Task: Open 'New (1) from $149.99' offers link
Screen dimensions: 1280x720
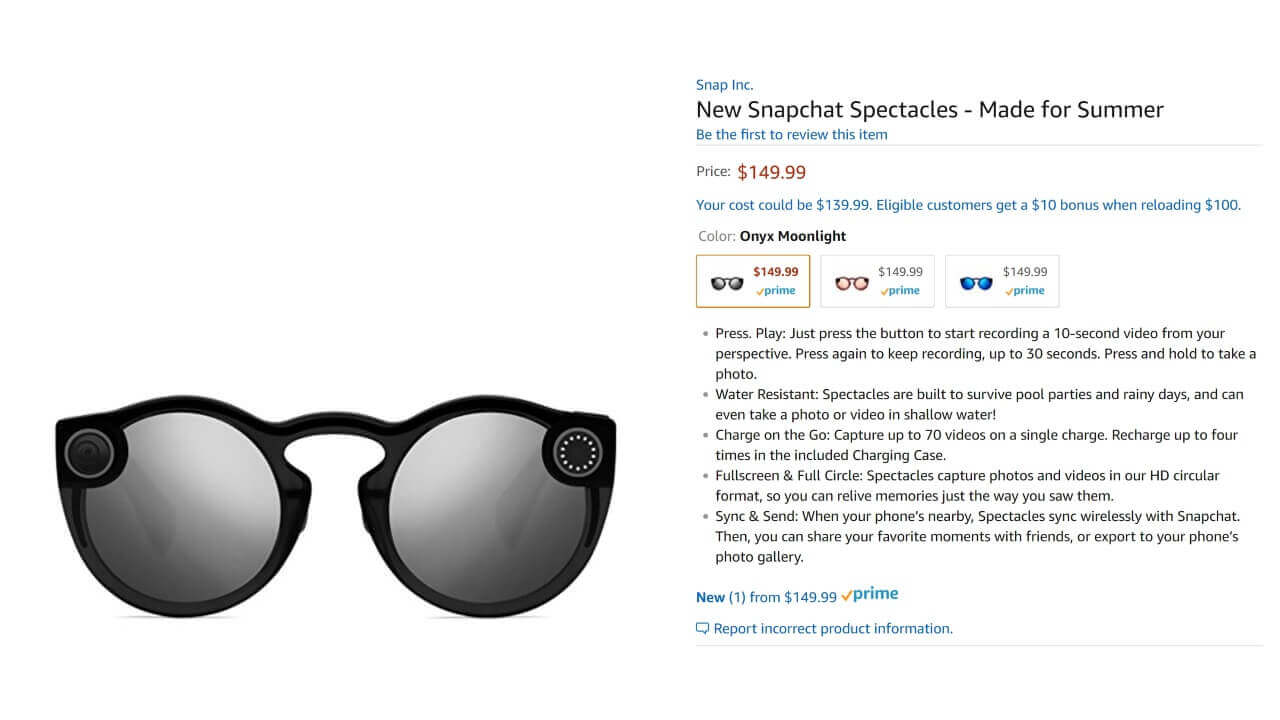Action: pyautogui.click(x=766, y=597)
